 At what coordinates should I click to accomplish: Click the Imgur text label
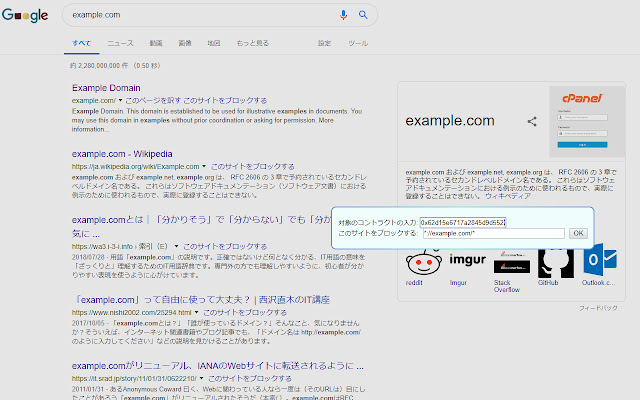[x=458, y=282]
